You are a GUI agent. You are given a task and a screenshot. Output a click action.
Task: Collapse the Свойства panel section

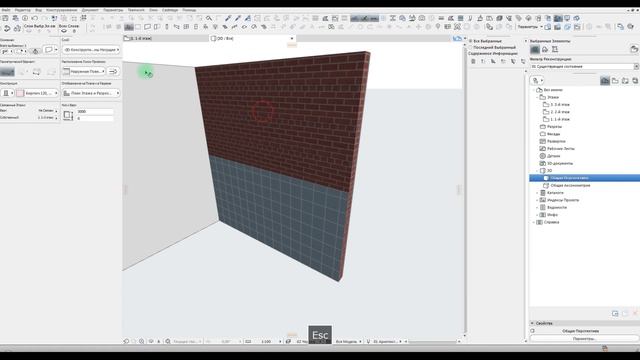pyautogui.click(x=532, y=323)
